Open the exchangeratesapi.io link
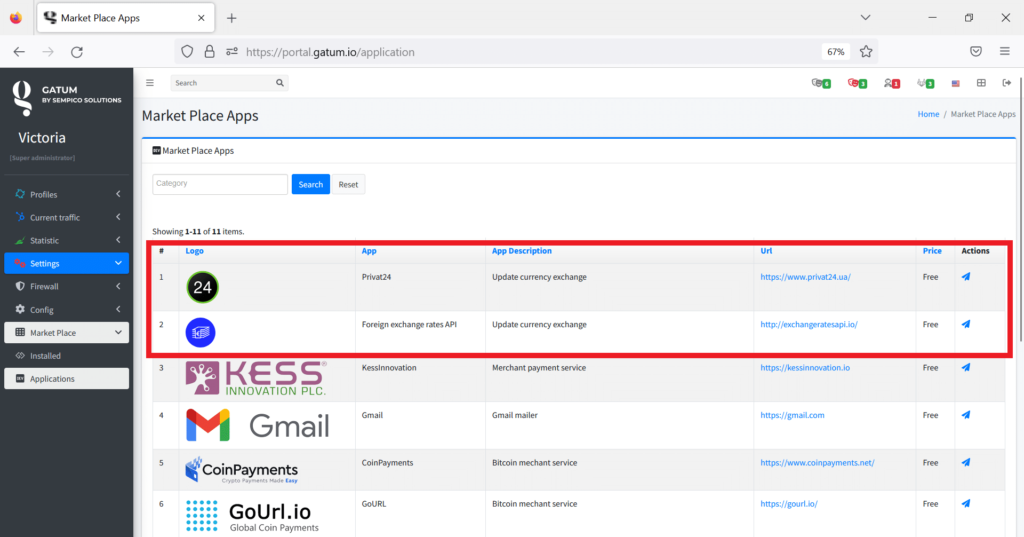 tap(808, 325)
